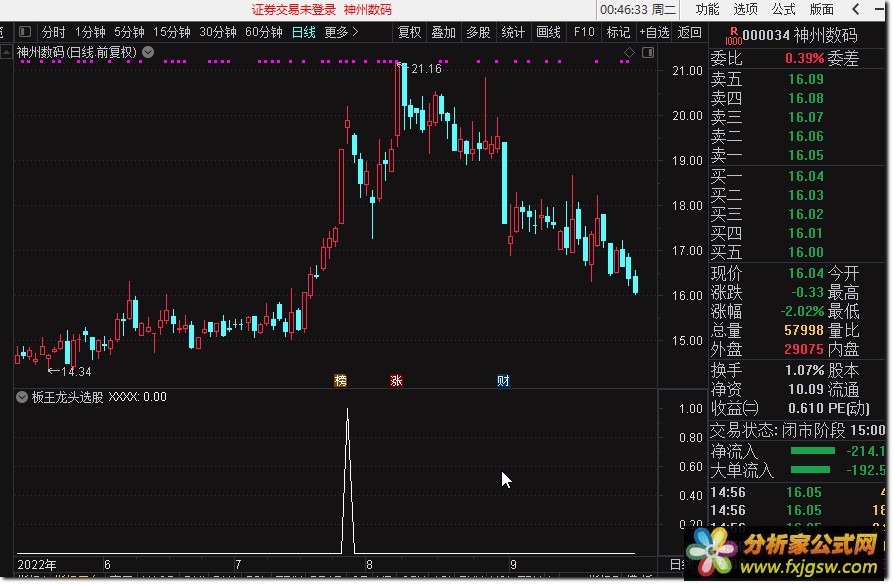
Task: Toggle the panel layout icon at chart top right
Action: pos(648,52)
